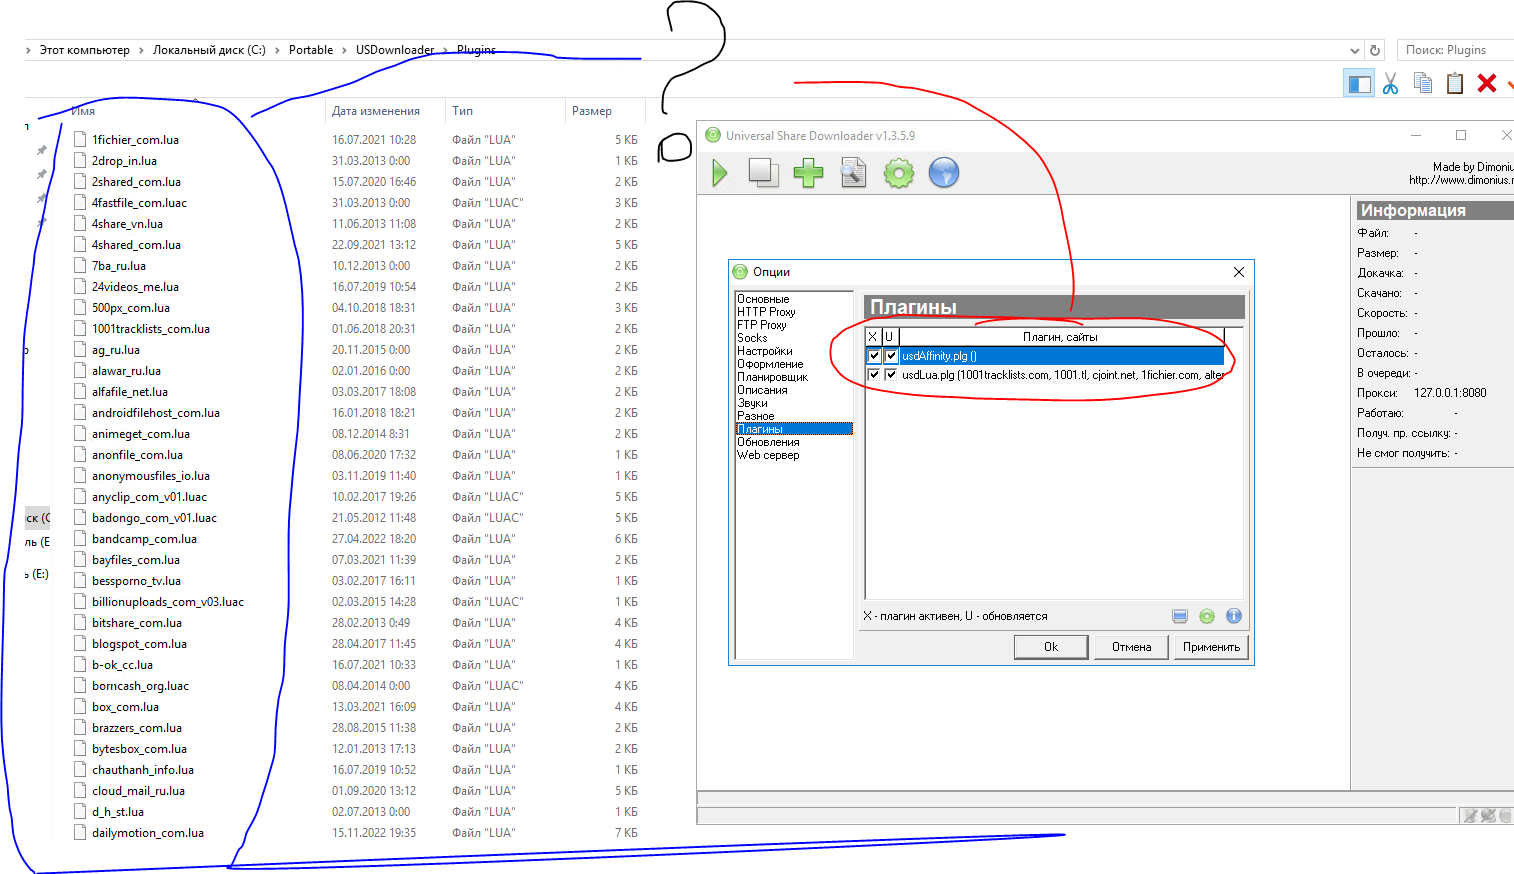The image size is (1514, 874).
Task: Click the file icon of dailymotion_com.lua
Action: (80, 833)
